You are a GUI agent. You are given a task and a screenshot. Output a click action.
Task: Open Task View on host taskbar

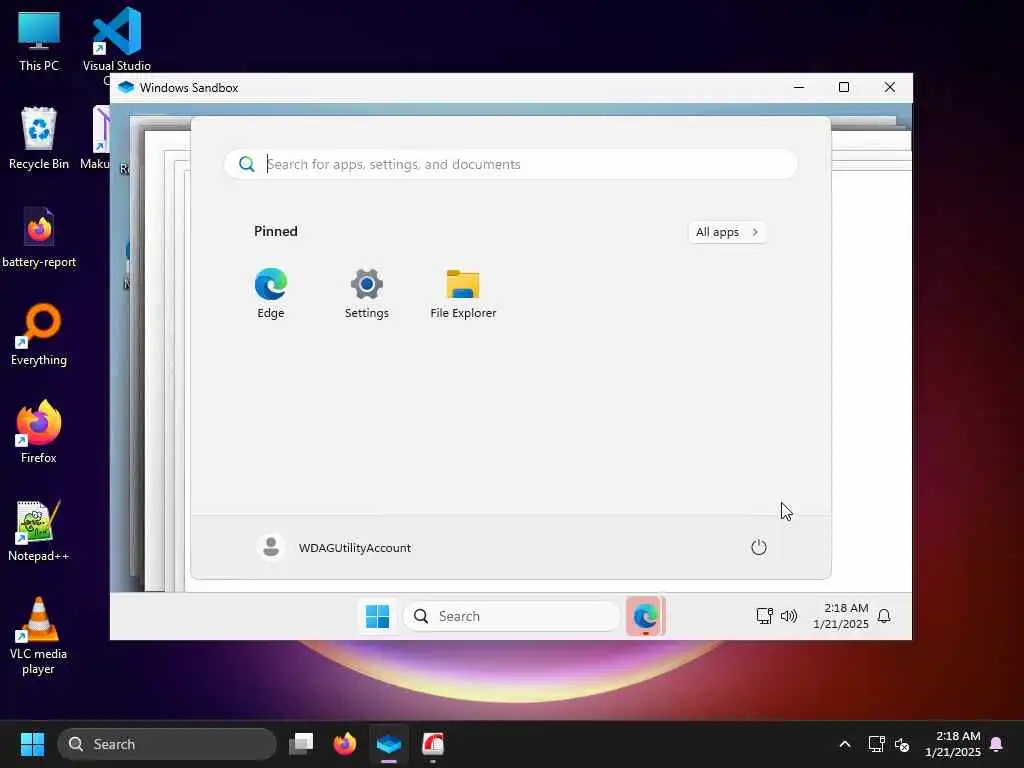pos(301,744)
